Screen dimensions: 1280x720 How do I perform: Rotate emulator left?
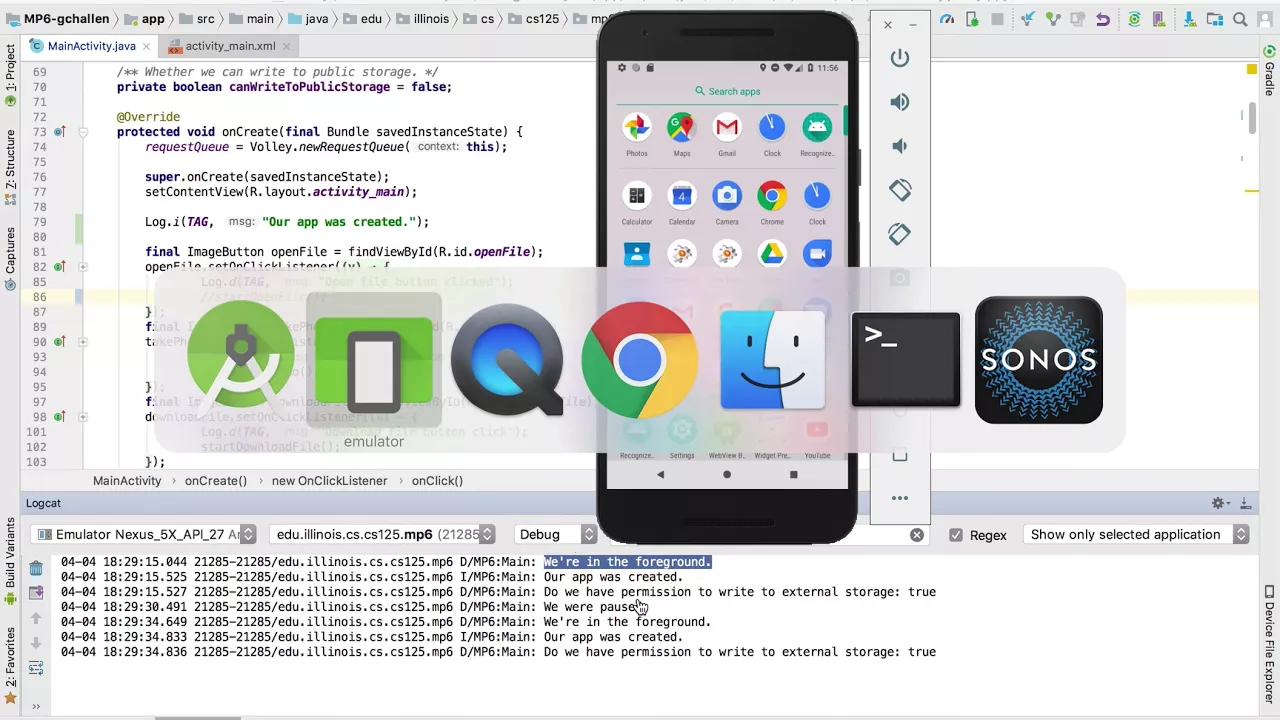coord(900,190)
